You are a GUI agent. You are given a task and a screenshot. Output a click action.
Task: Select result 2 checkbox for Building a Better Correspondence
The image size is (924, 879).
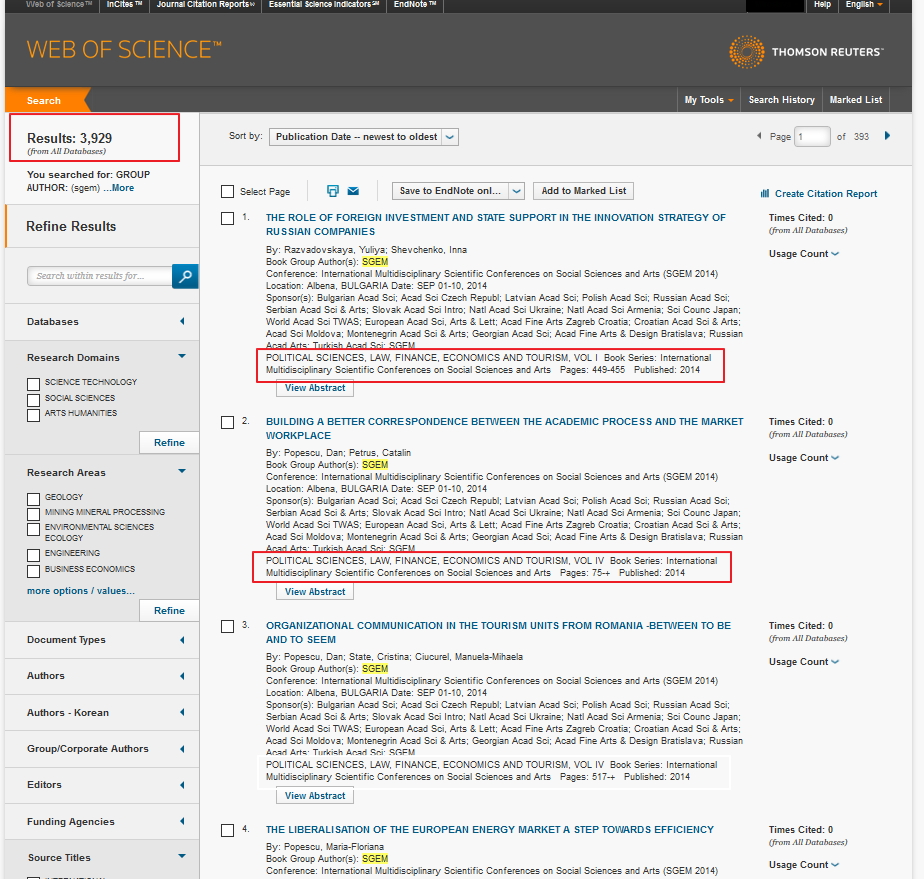pos(227,422)
